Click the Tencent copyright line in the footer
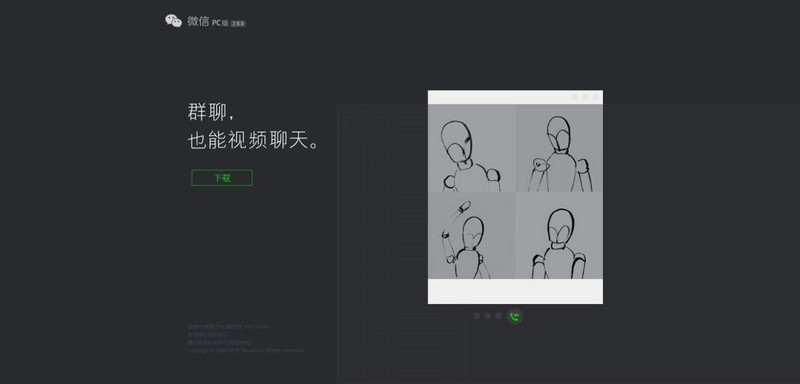 pos(245,350)
